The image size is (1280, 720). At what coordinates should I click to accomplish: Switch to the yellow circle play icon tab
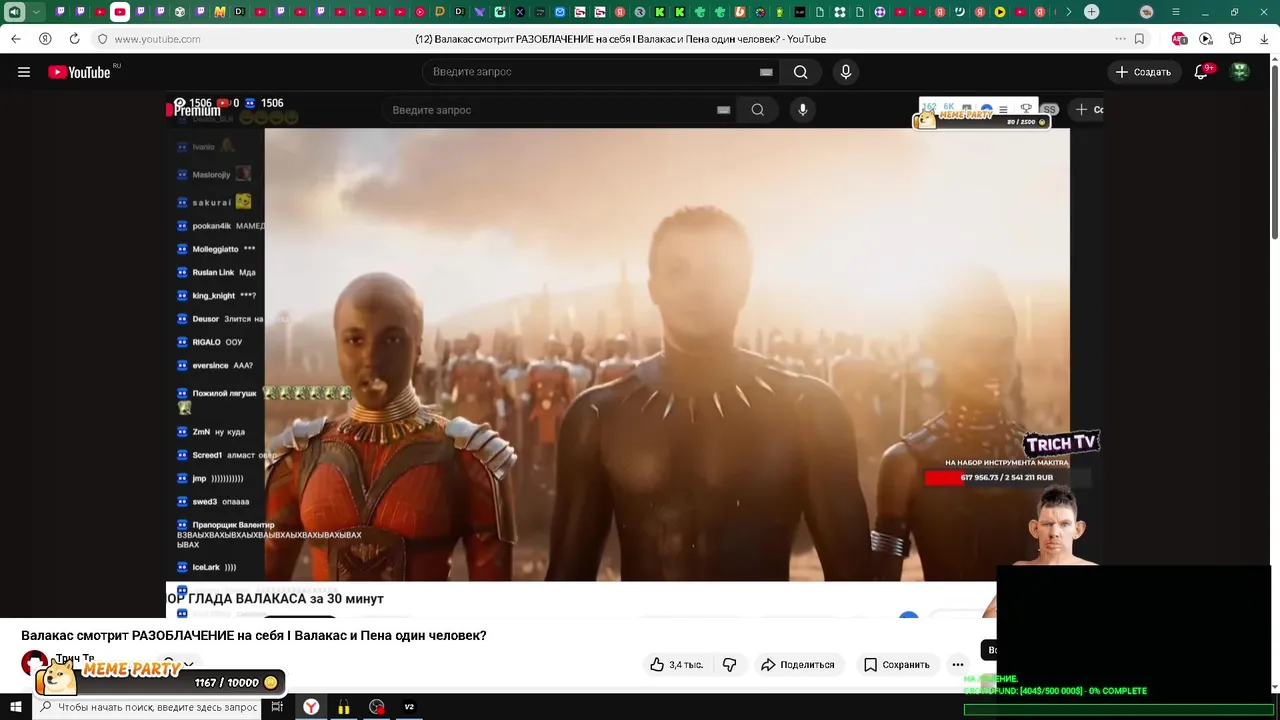click(x=1000, y=12)
